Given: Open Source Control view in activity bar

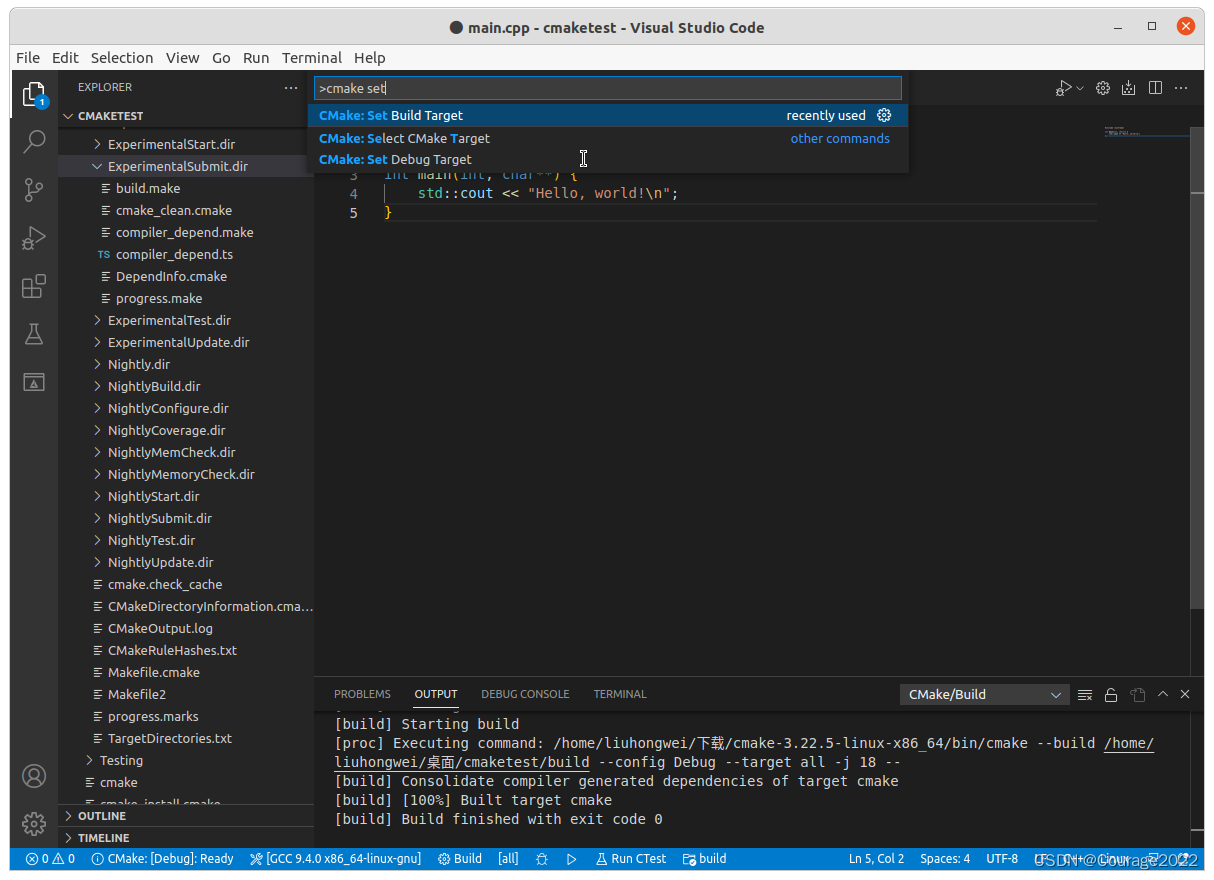Looking at the screenshot, I should coord(34,189).
